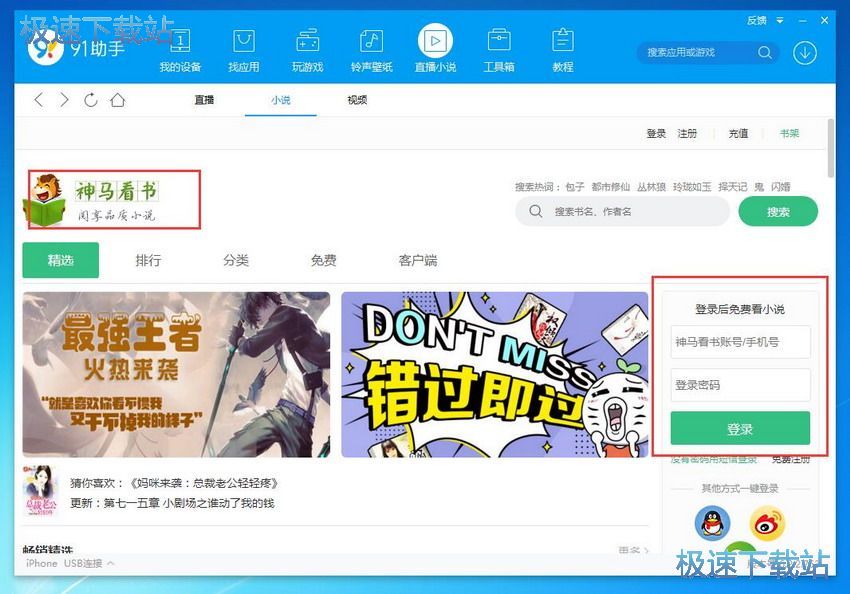Click hot search word 玲珑如玉

pyautogui.click(x=692, y=187)
